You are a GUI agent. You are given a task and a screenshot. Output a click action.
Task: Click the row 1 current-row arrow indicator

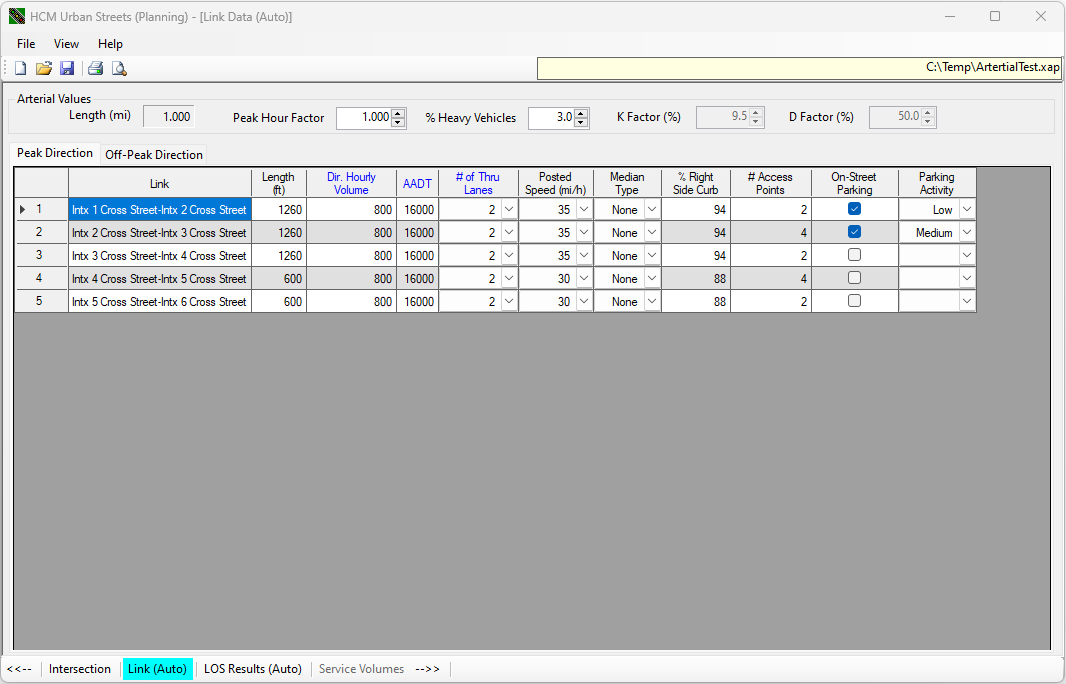24,209
